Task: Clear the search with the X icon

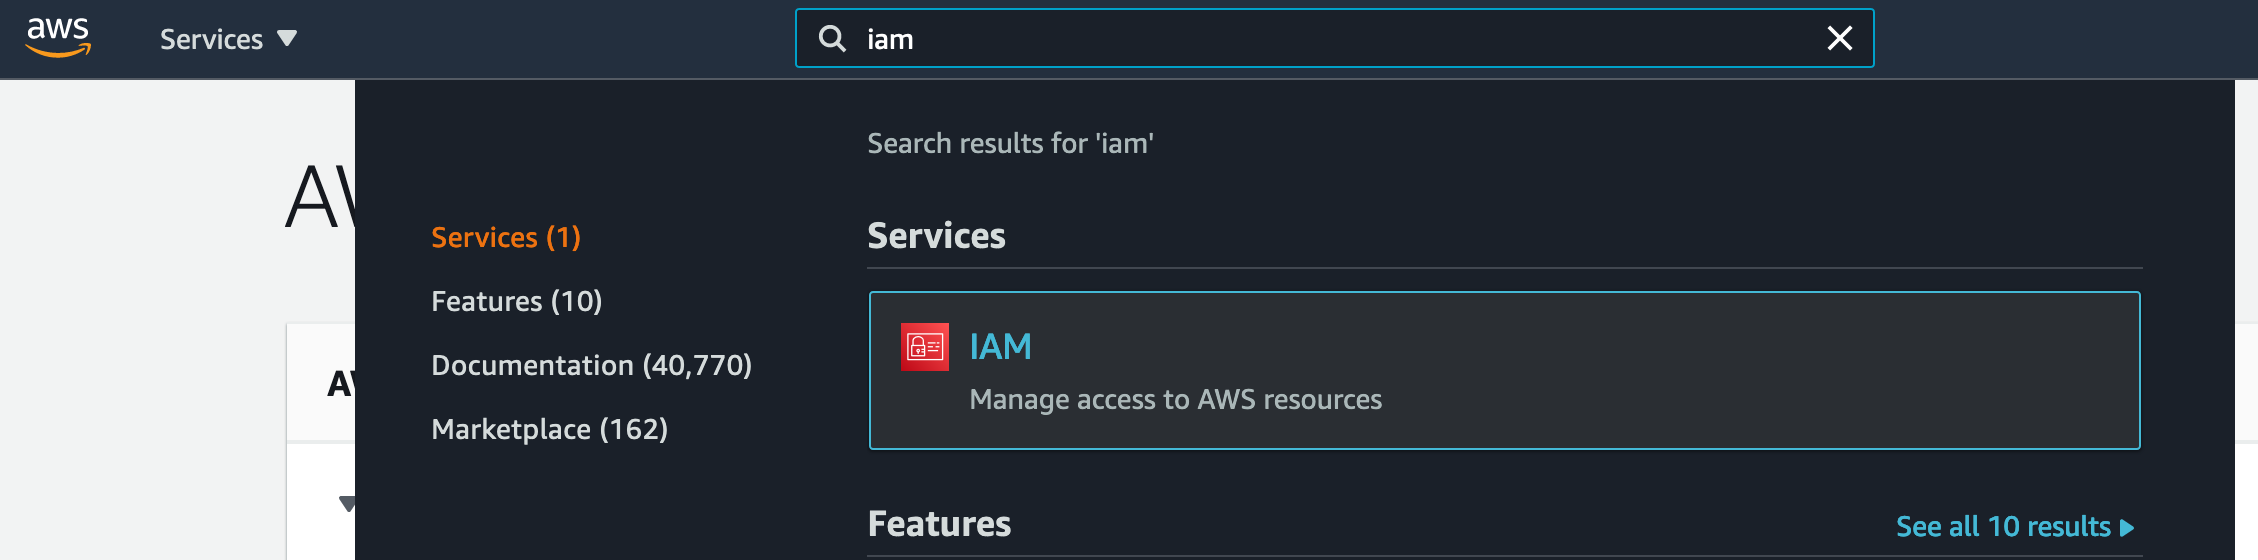Action: (1839, 39)
